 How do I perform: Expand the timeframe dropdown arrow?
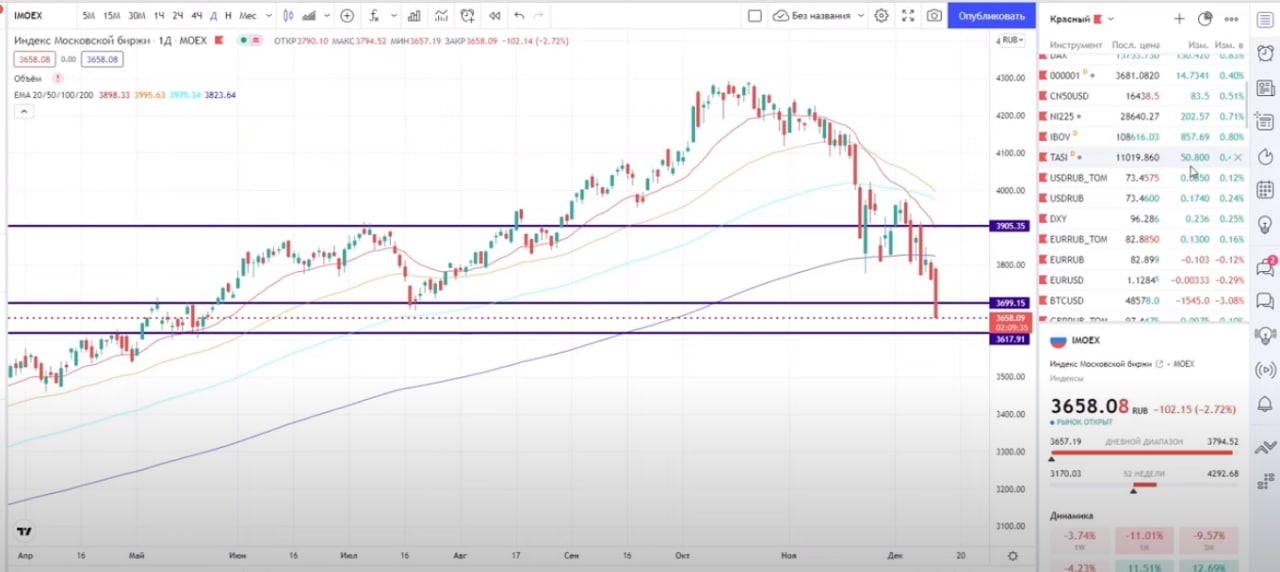pyautogui.click(x=267, y=16)
